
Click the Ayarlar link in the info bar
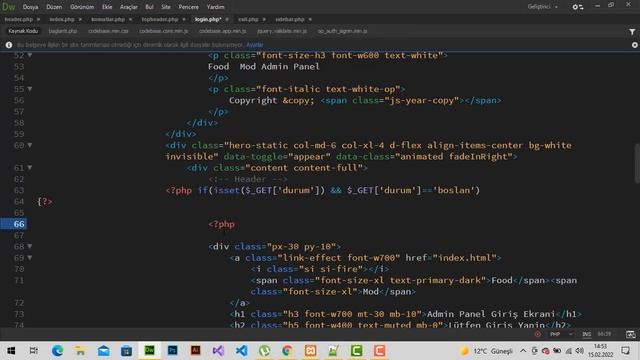pyautogui.click(x=255, y=45)
